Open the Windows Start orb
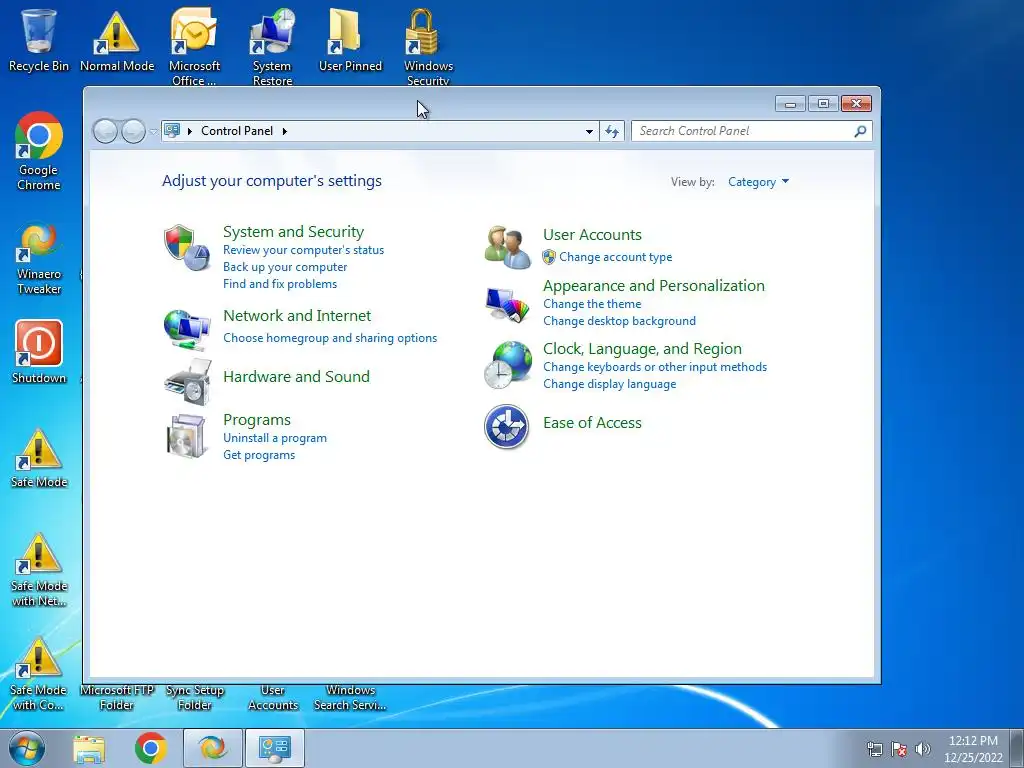This screenshot has width=1024, height=768. point(27,748)
